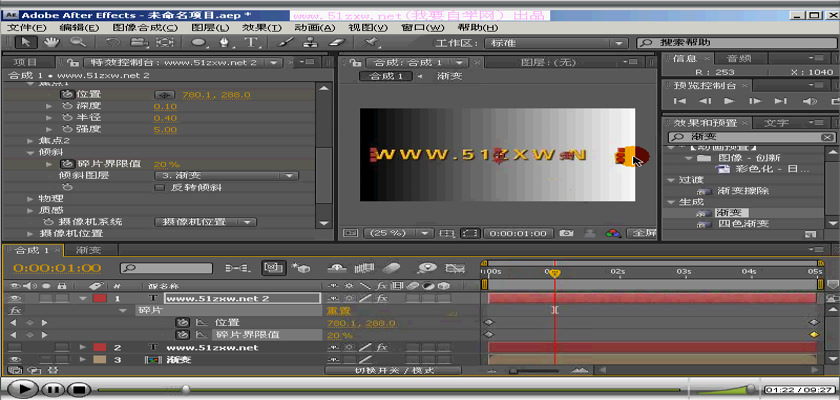Click the snapshot camera icon in viewer
This screenshot has height=400, width=840.
point(565,233)
